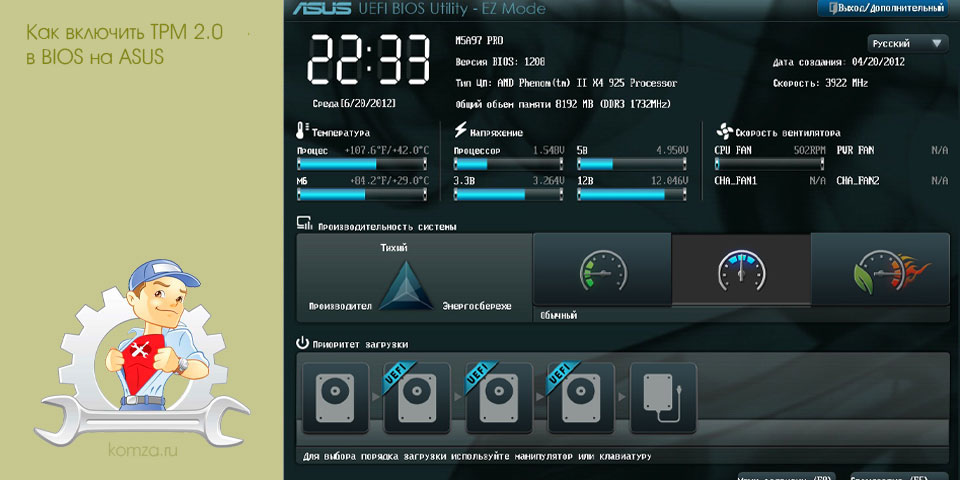Select the hard disk without UEFI badge
The width and height of the screenshot is (960, 480).
pyautogui.click(x=336, y=398)
